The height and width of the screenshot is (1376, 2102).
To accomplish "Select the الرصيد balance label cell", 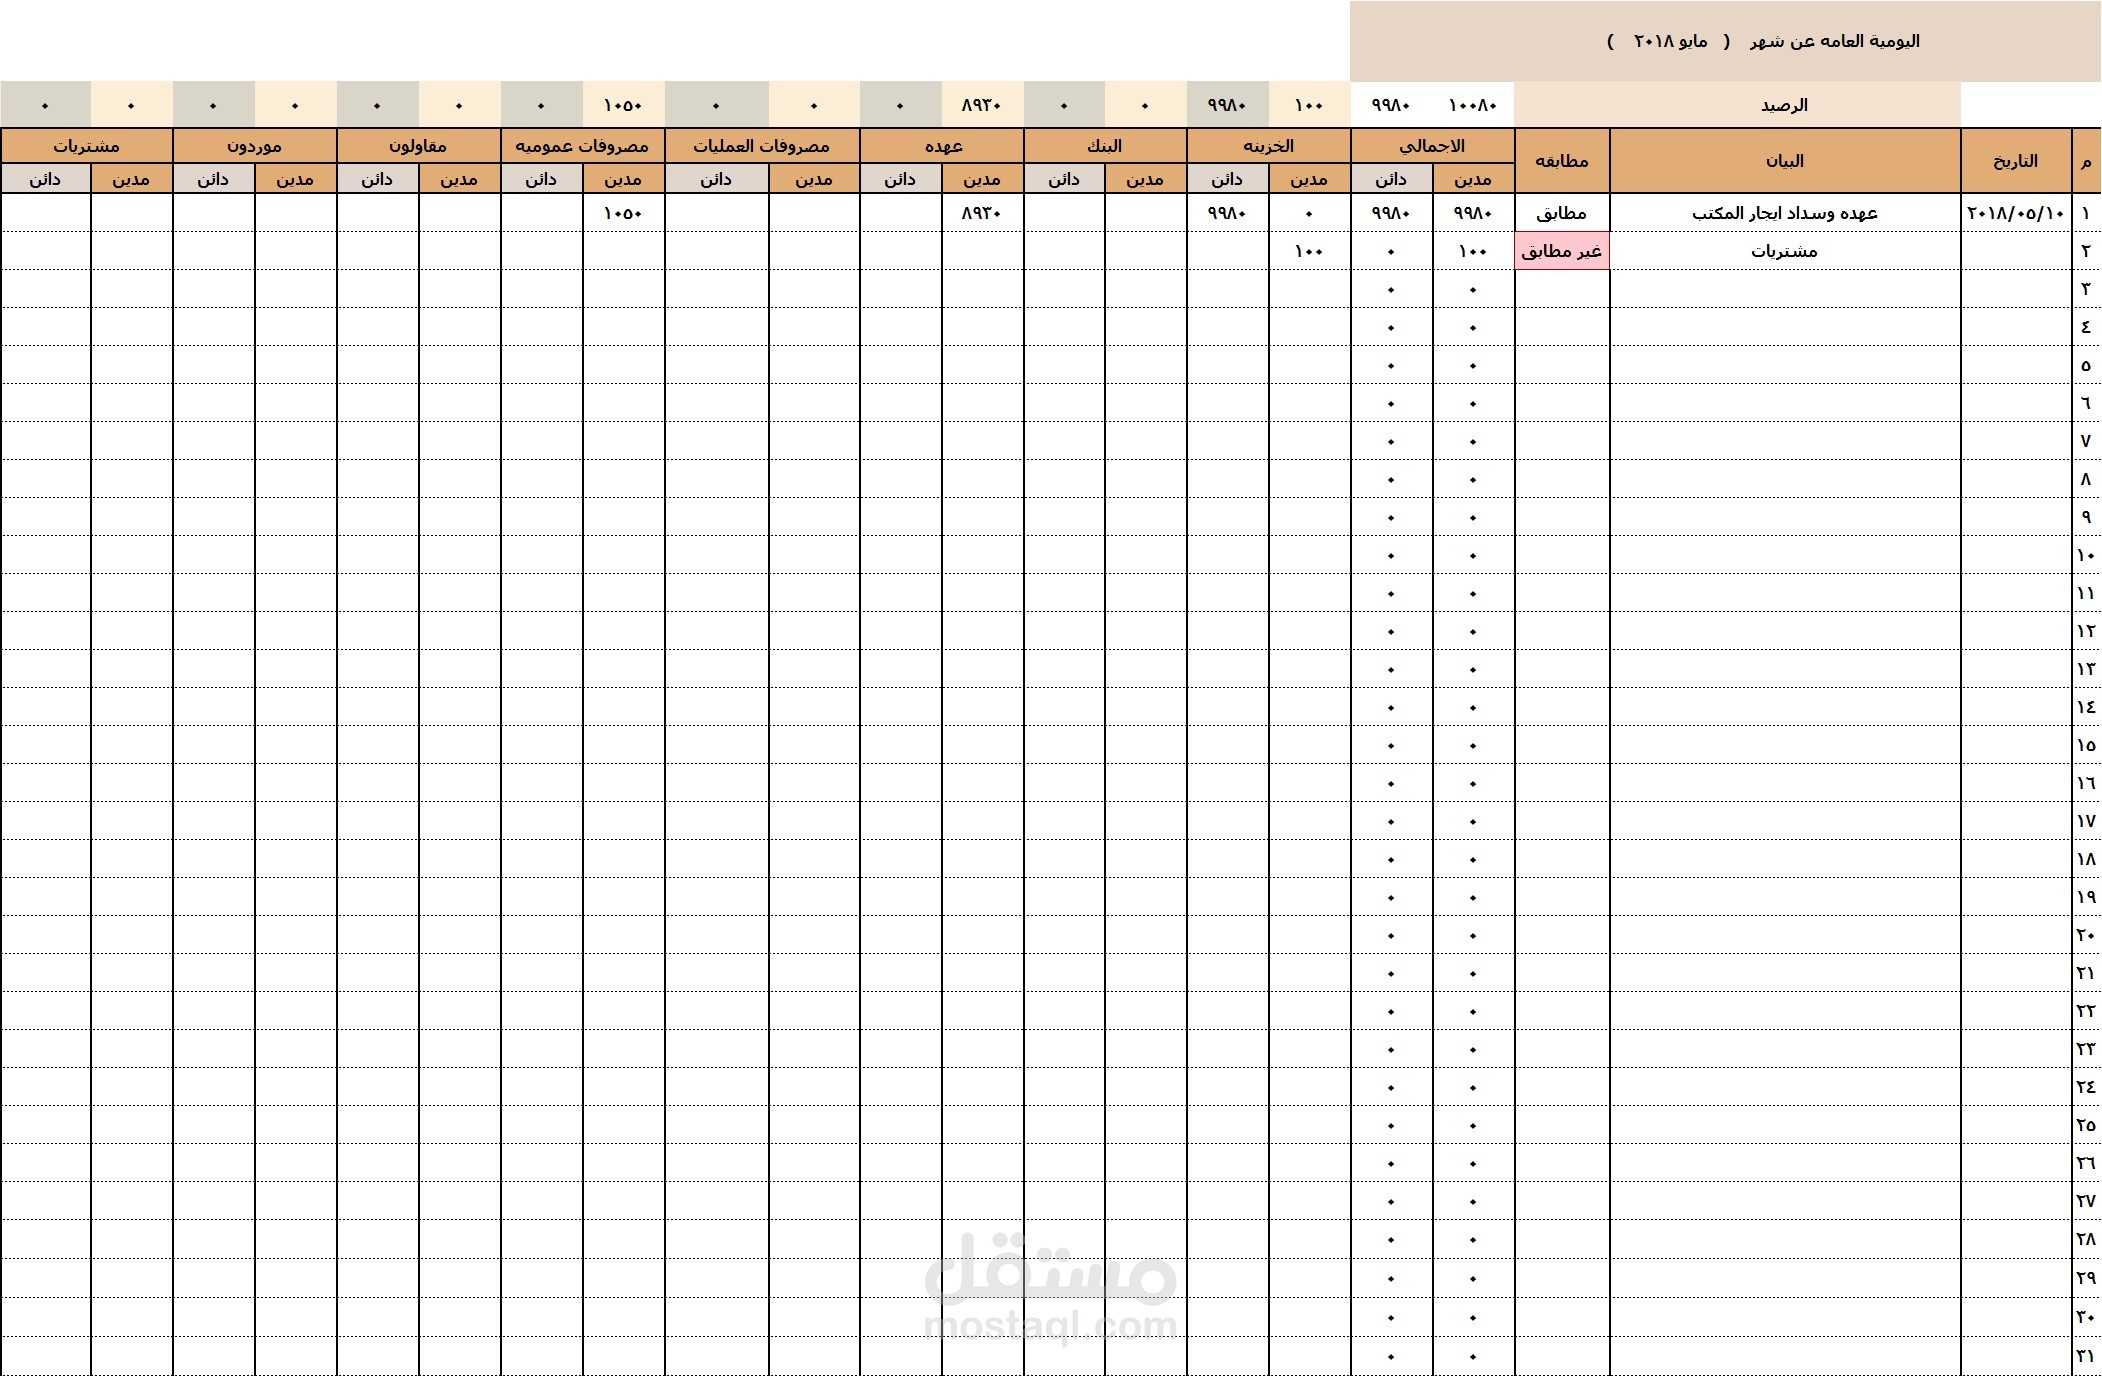I will pyautogui.click(x=1737, y=105).
